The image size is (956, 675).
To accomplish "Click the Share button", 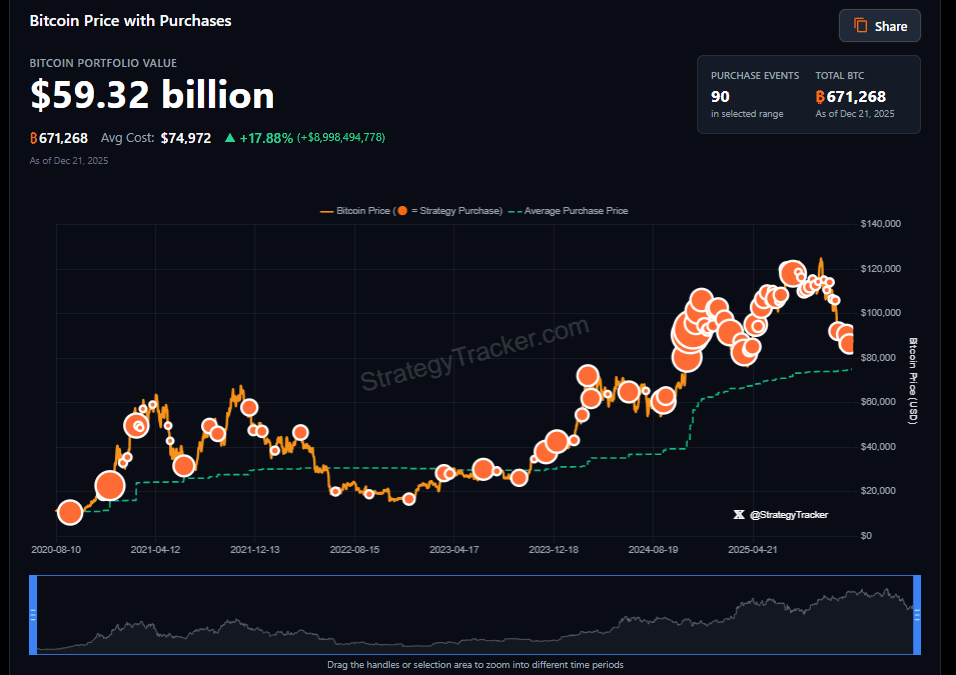I will (880, 26).
